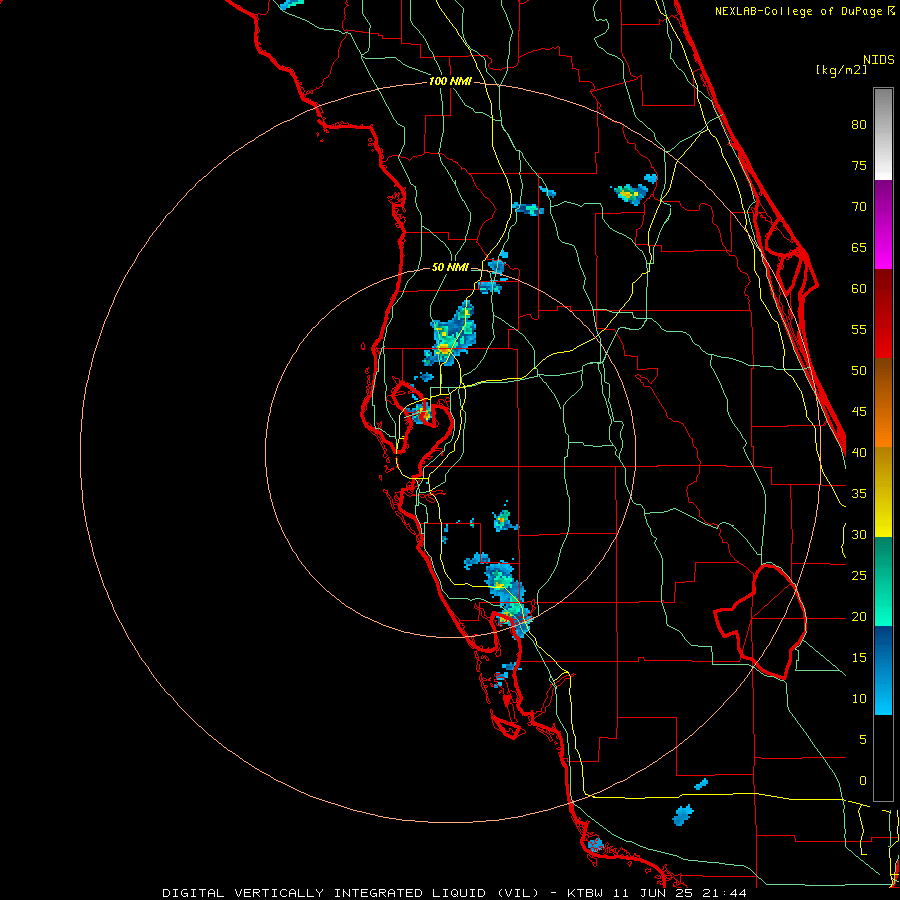Pick the black bottom segment of the color bar

(x=883, y=758)
